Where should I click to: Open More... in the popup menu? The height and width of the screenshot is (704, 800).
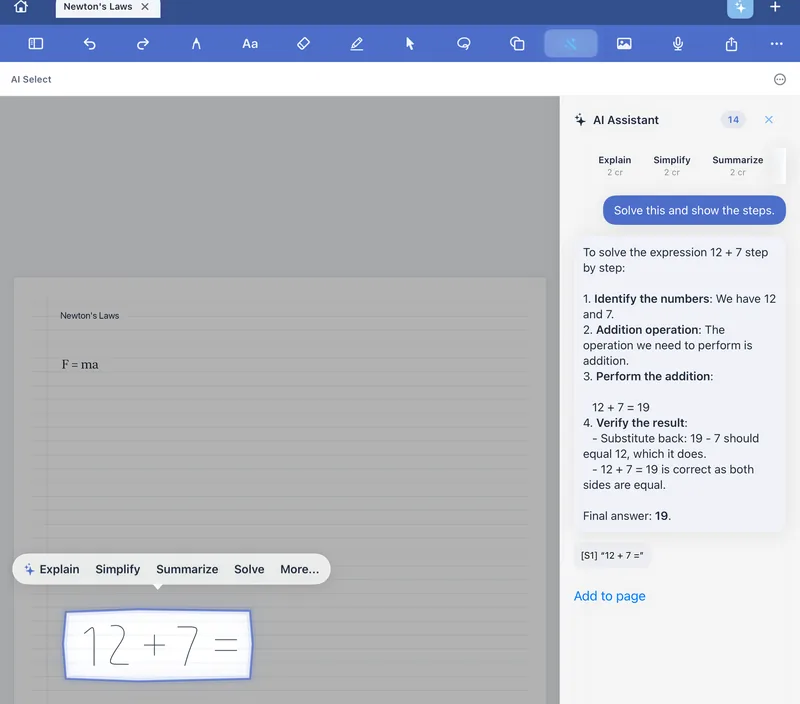(299, 569)
